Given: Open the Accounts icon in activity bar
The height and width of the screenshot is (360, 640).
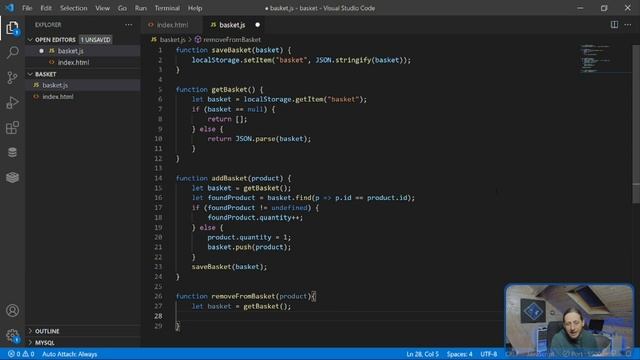Looking at the screenshot, I should (x=12, y=311).
